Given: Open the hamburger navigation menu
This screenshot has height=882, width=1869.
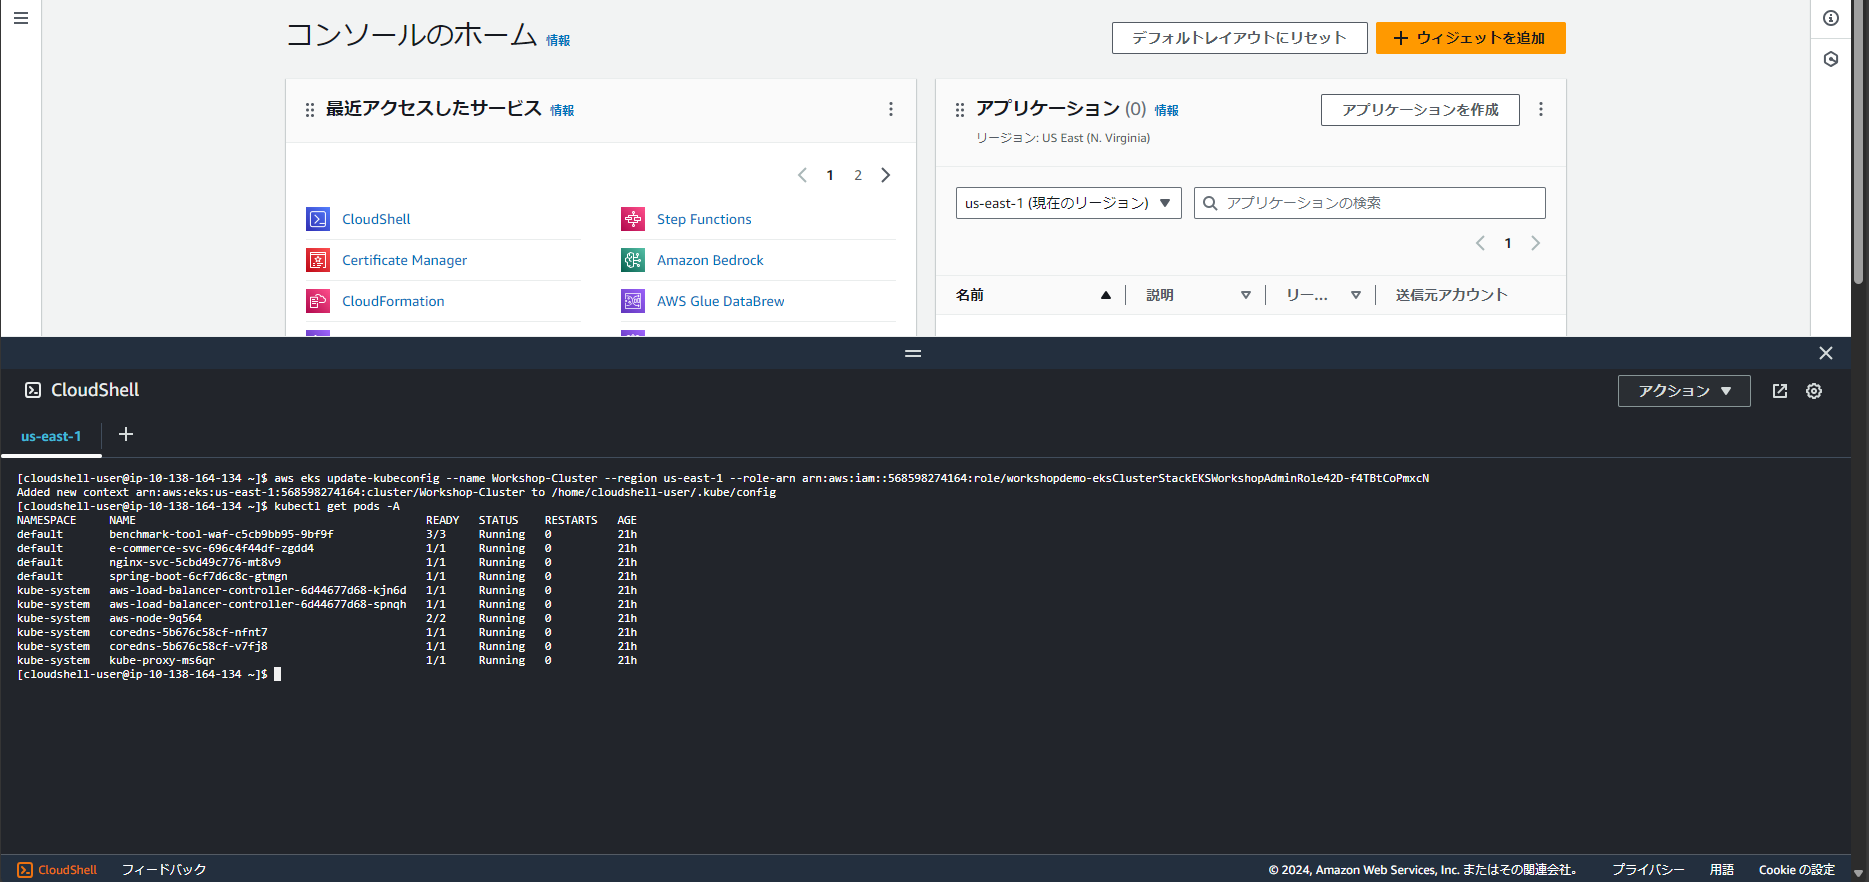Looking at the screenshot, I should pyautogui.click(x=21, y=18).
